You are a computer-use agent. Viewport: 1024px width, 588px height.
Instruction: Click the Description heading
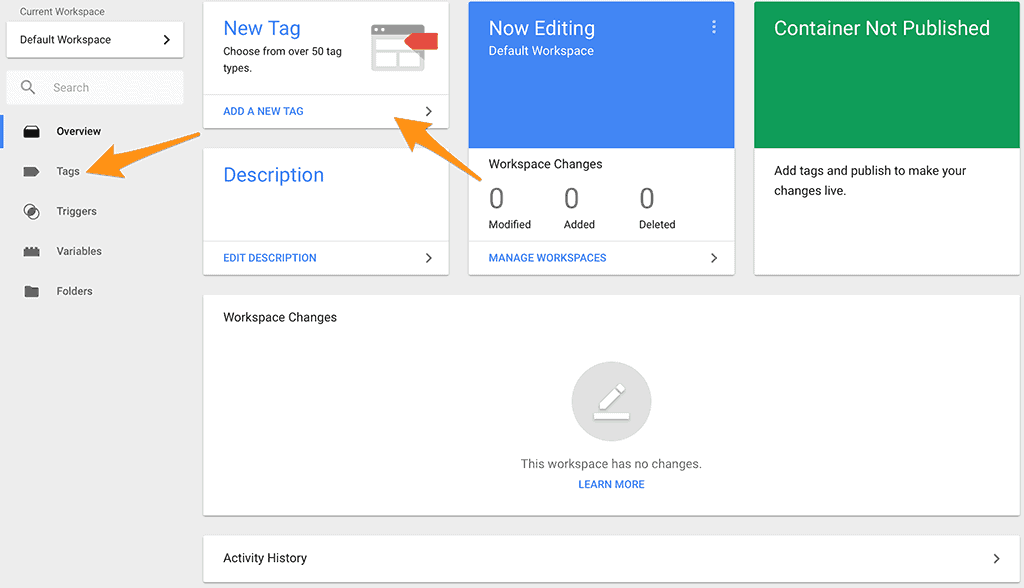[x=274, y=175]
